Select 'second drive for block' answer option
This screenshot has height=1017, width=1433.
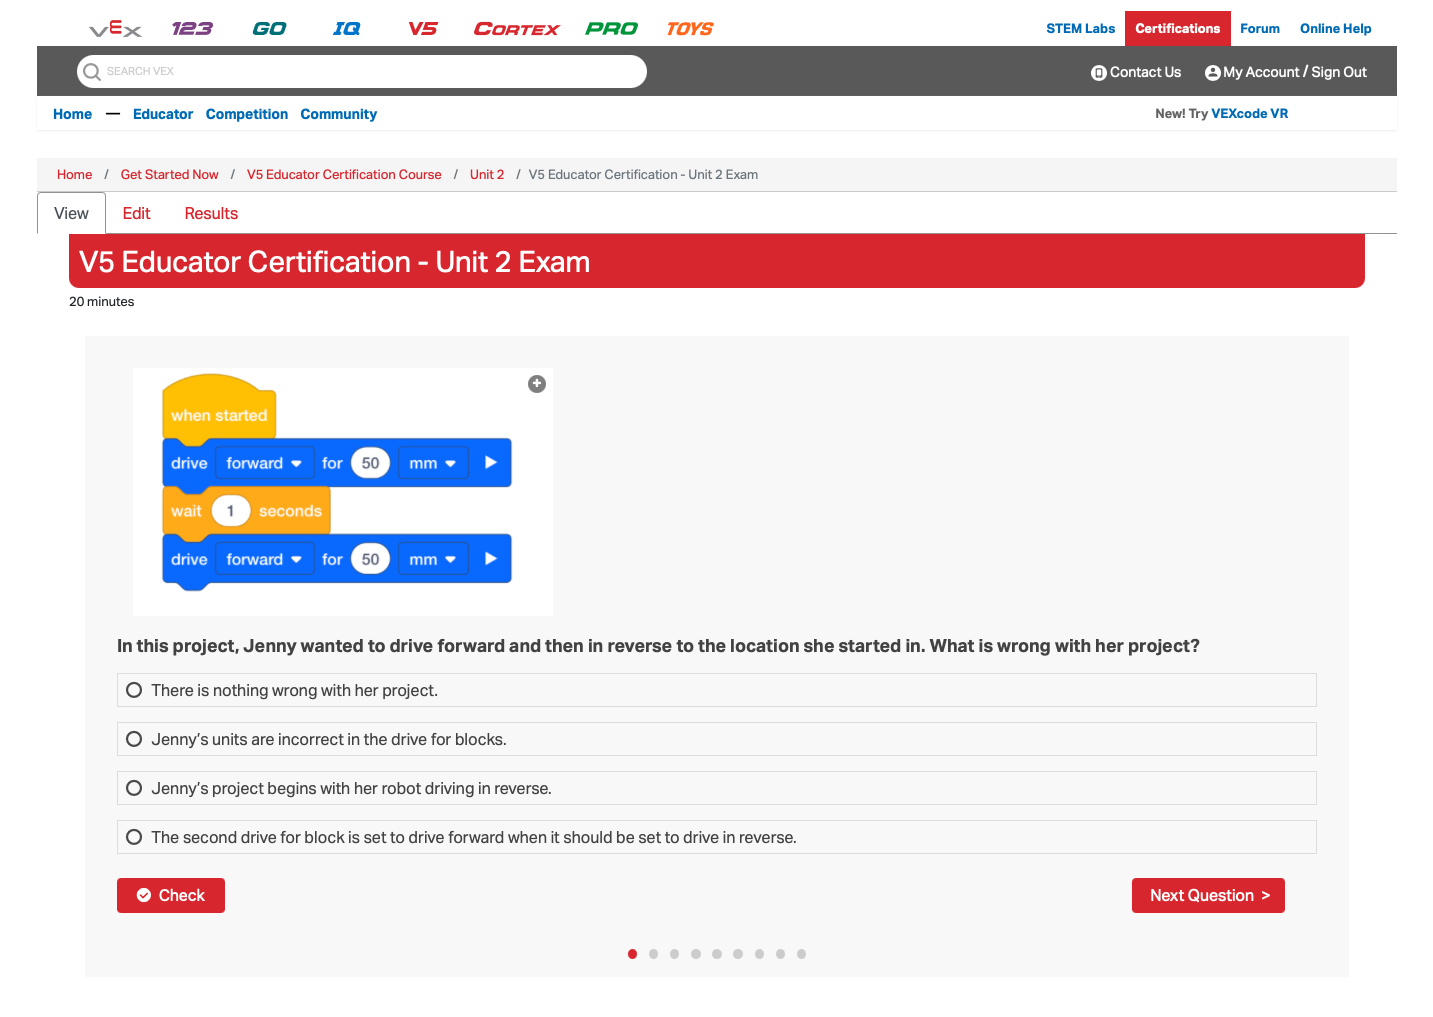[716, 837]
